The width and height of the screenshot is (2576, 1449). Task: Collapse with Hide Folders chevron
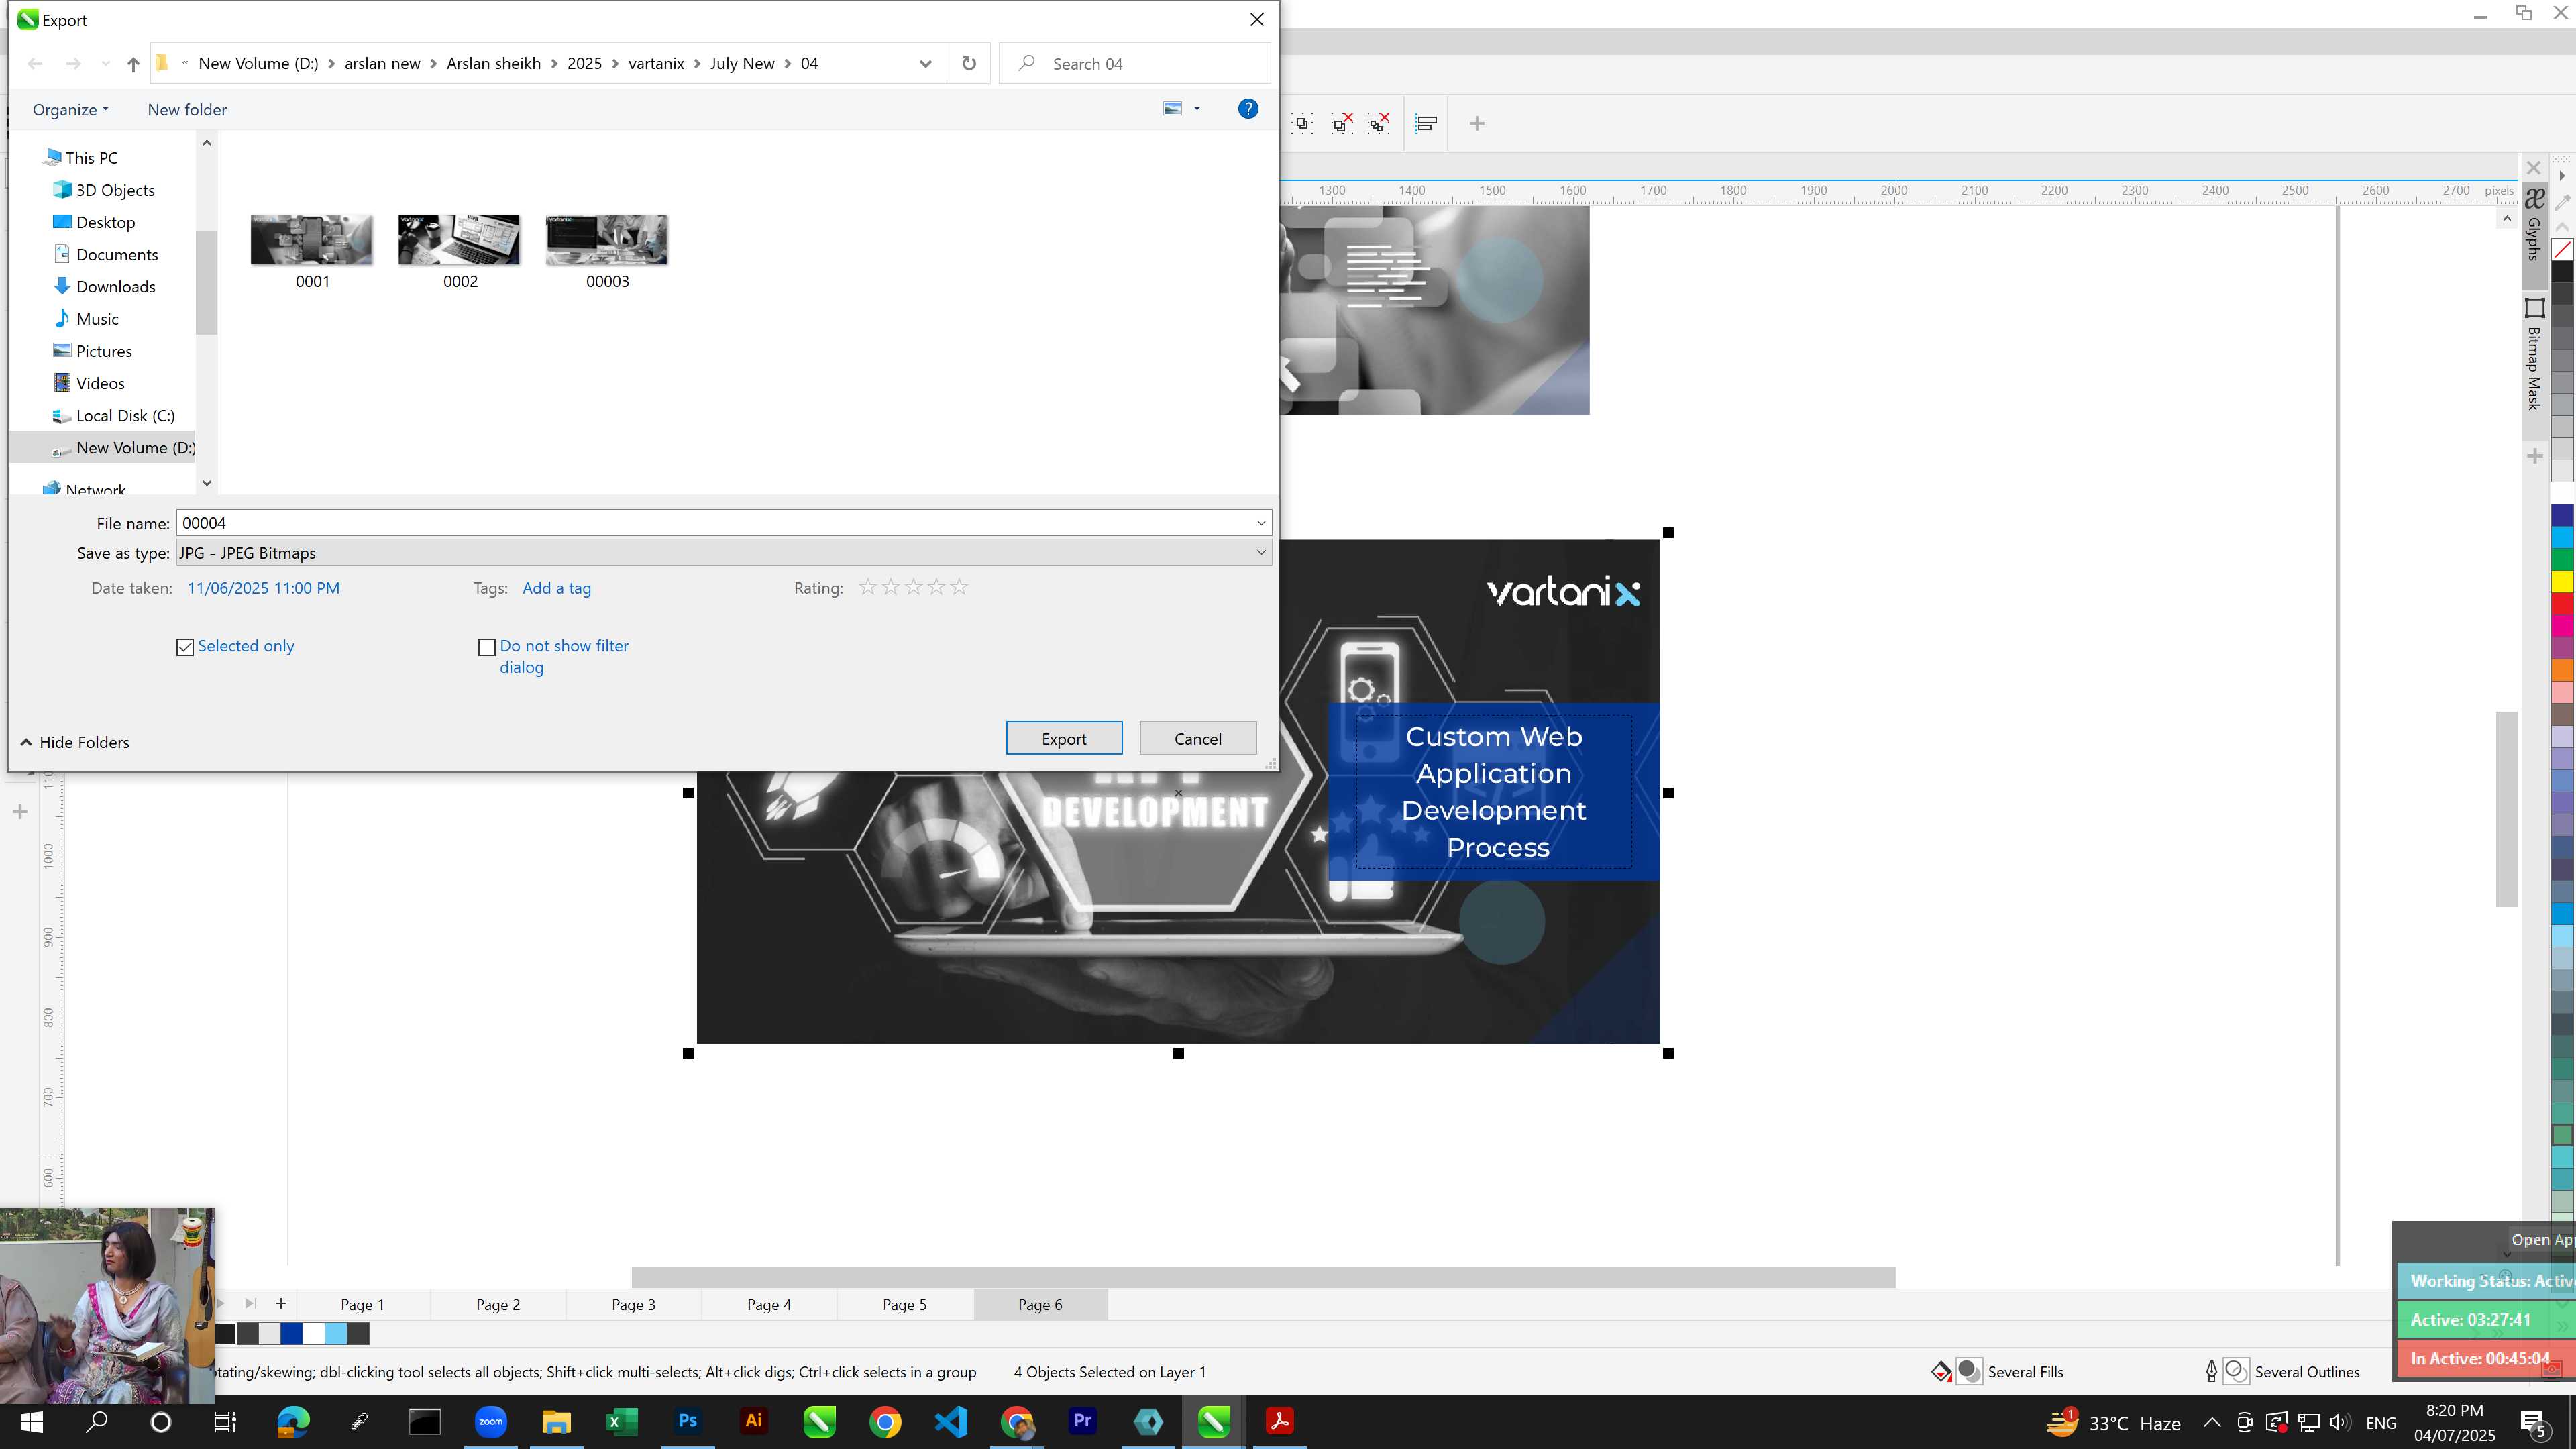point(26,742)
